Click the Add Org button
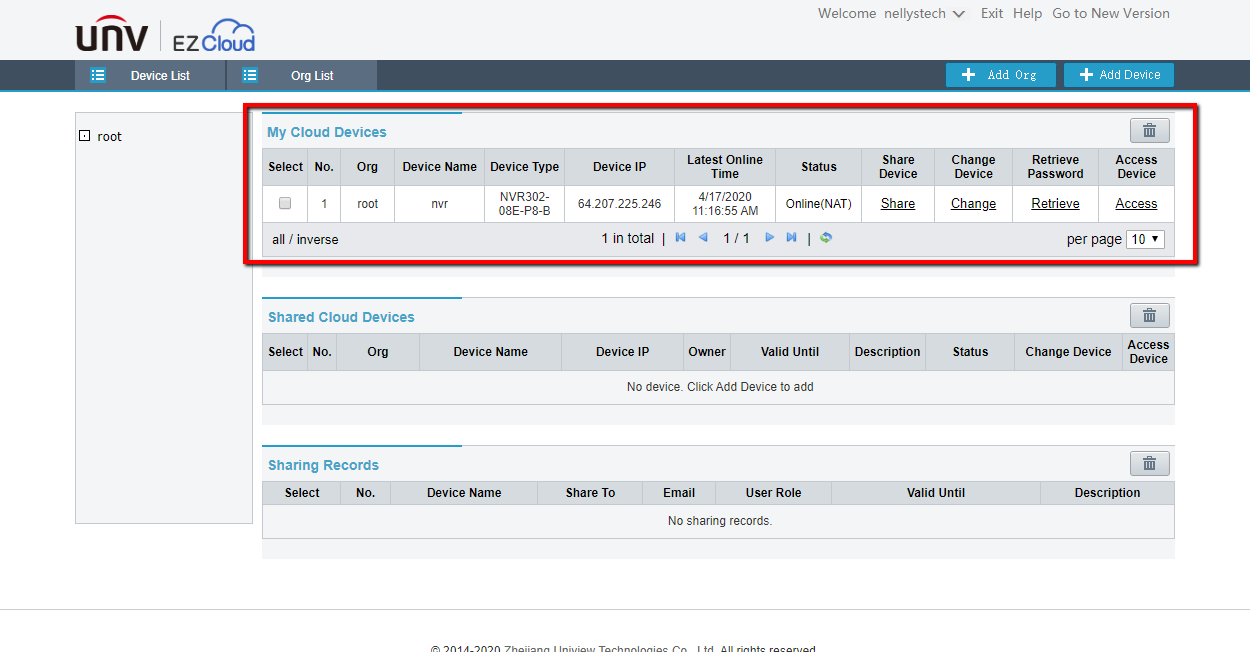This screenshot has height=652, width=1250. coord(1000,75)
